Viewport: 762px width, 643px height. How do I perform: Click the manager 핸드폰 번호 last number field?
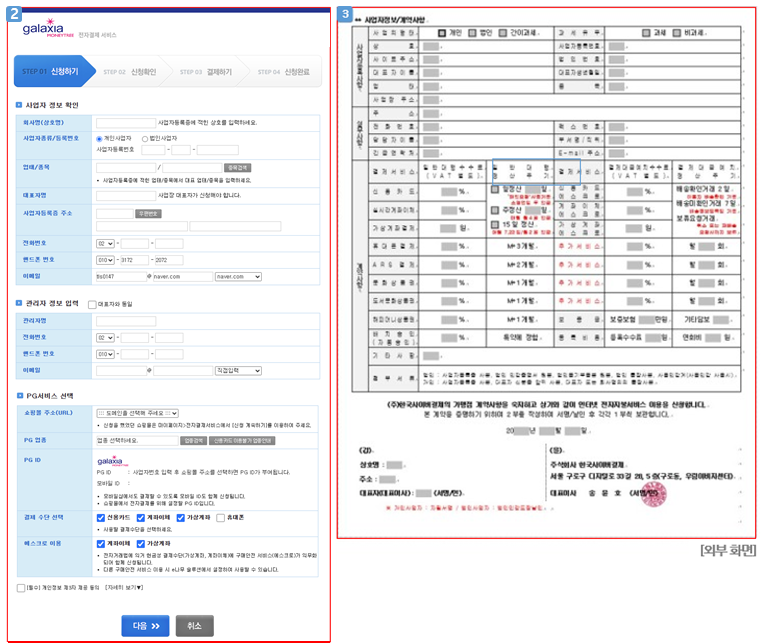[169, 354]
